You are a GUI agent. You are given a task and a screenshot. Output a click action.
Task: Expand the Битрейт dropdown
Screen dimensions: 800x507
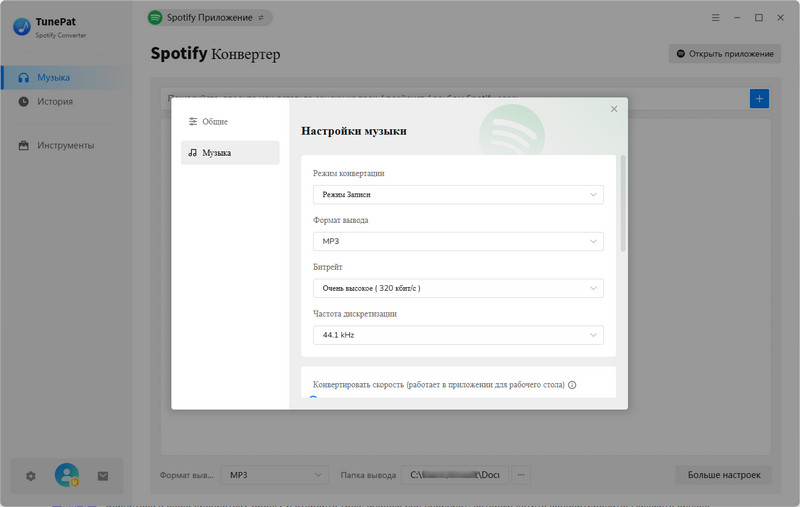458,288
